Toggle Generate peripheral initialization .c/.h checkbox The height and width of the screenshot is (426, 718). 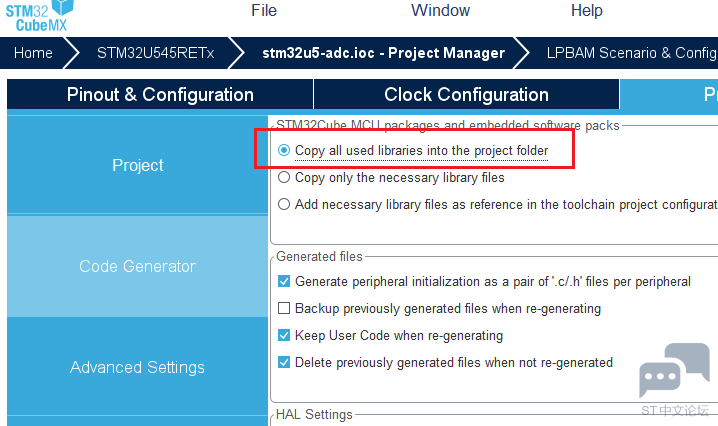pyautogui.click(x=284, y=281)
